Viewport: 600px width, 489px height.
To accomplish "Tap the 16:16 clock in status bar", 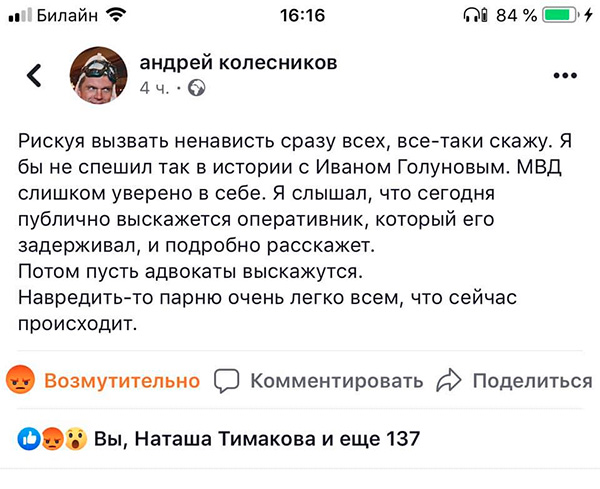I will pos(299,15).
